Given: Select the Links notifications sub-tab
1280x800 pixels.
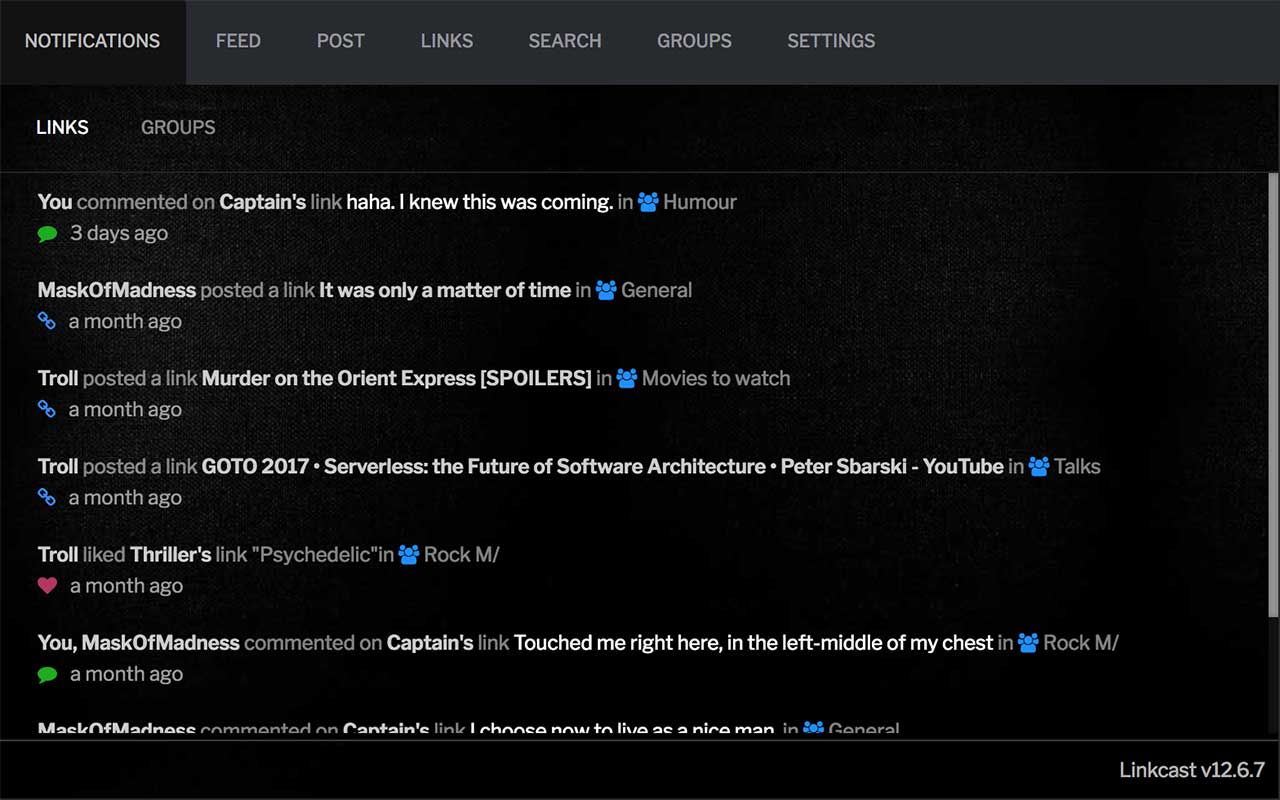Looking at the screenshot, I should [62, 127].
